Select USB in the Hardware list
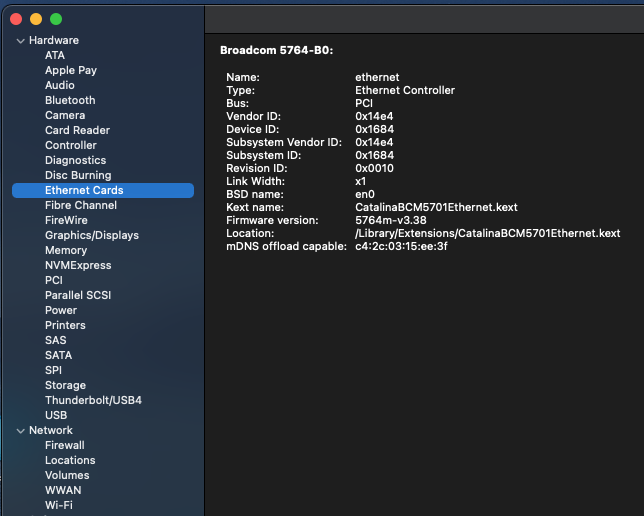This screenshot has height=516, width=644. 56,415
